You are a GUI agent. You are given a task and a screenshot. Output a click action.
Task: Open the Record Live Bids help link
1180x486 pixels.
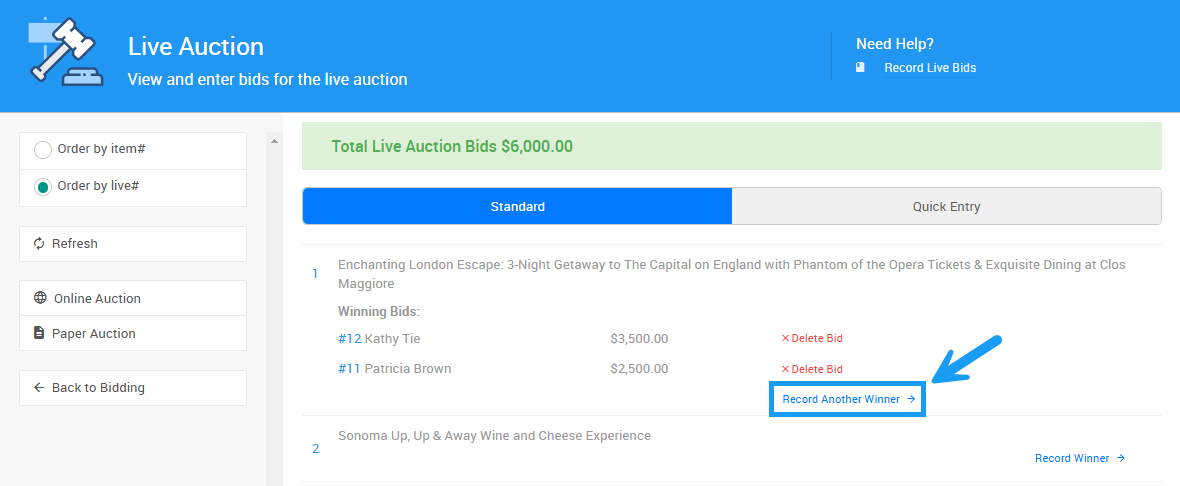click(930, 68)
